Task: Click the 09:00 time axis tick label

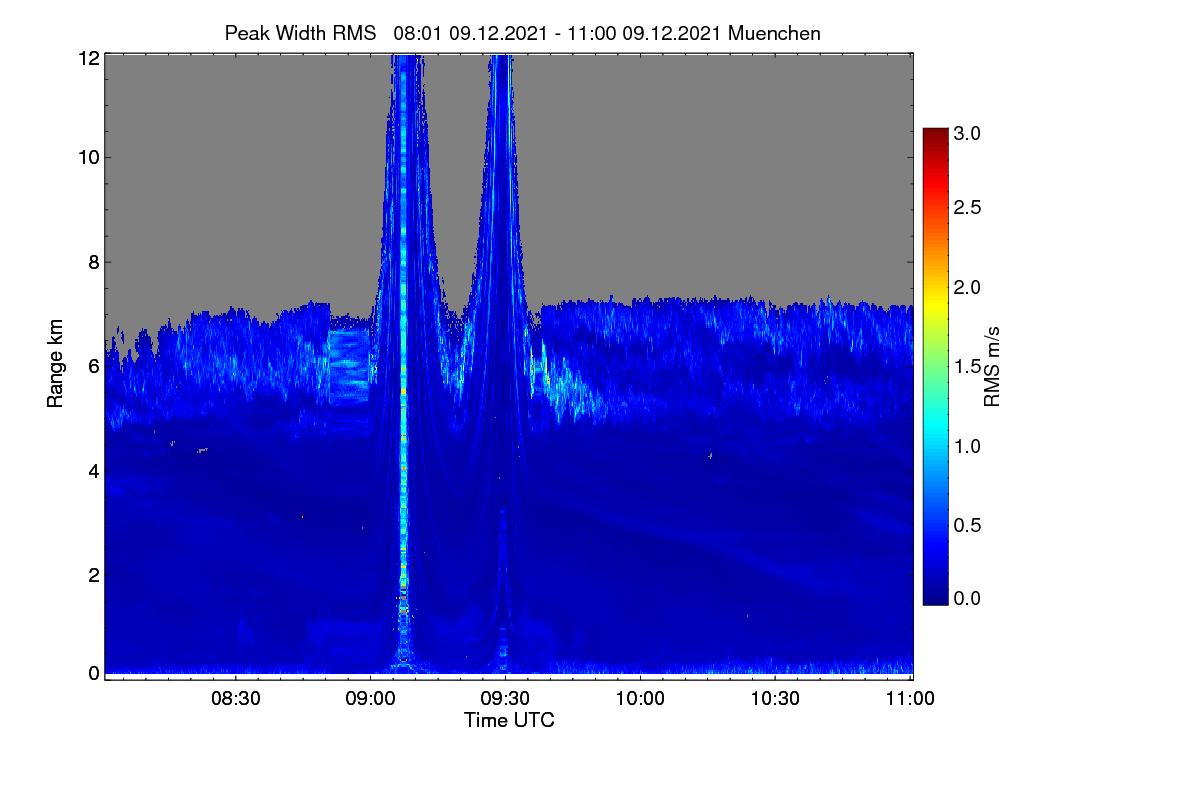Action: [370, 699]
